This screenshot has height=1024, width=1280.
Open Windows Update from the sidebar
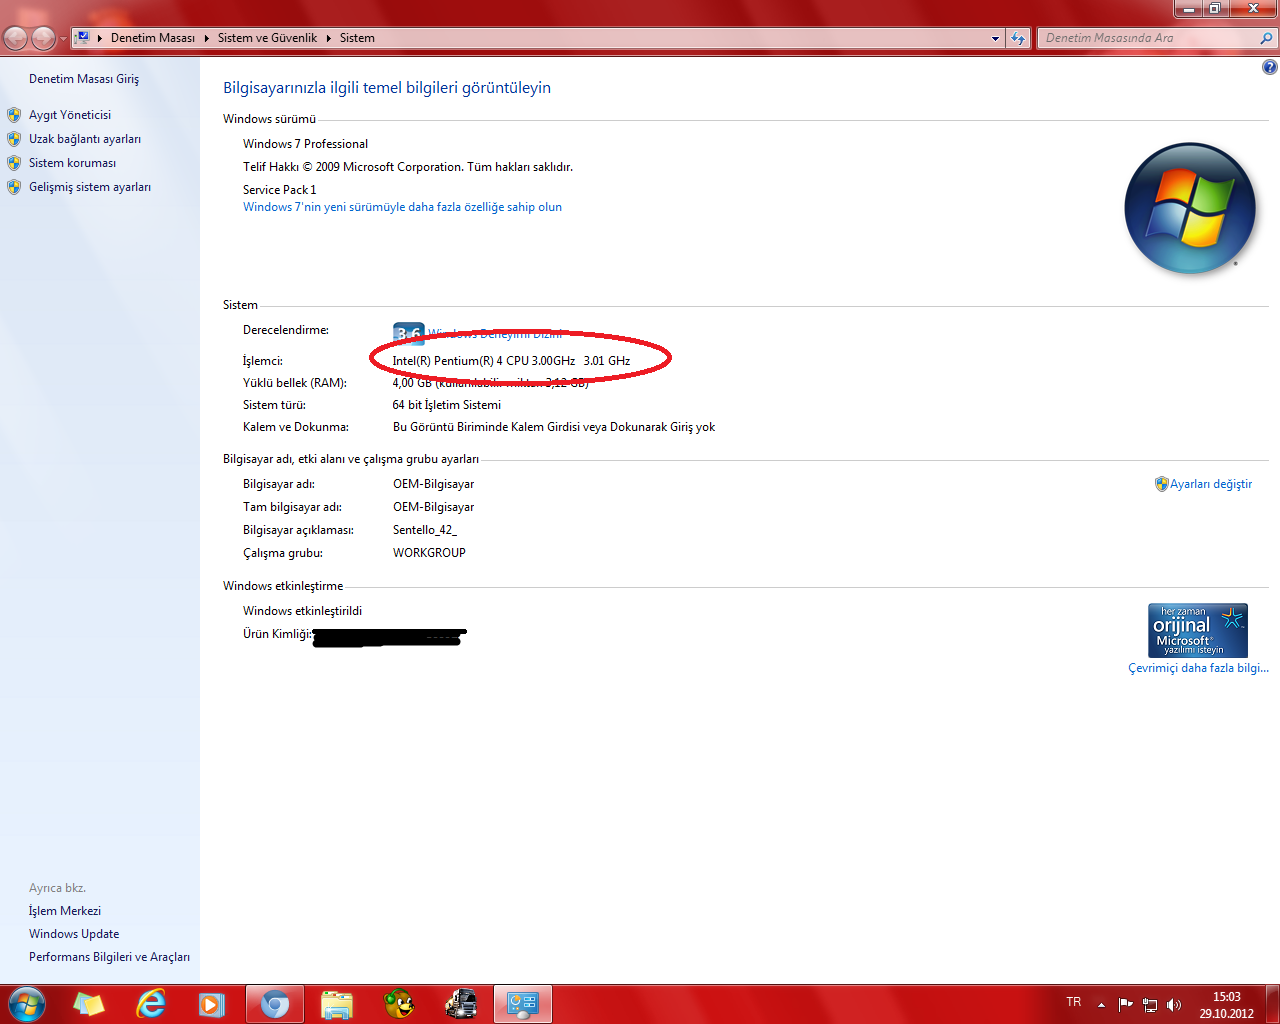pyautogui.click(x=74, y=934)
